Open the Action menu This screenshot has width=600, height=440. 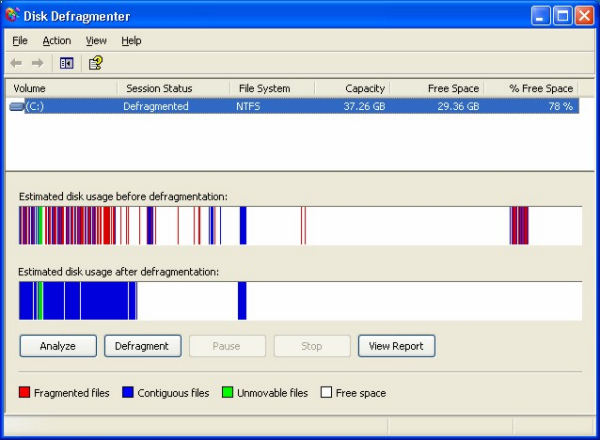(x=57, y=41)
